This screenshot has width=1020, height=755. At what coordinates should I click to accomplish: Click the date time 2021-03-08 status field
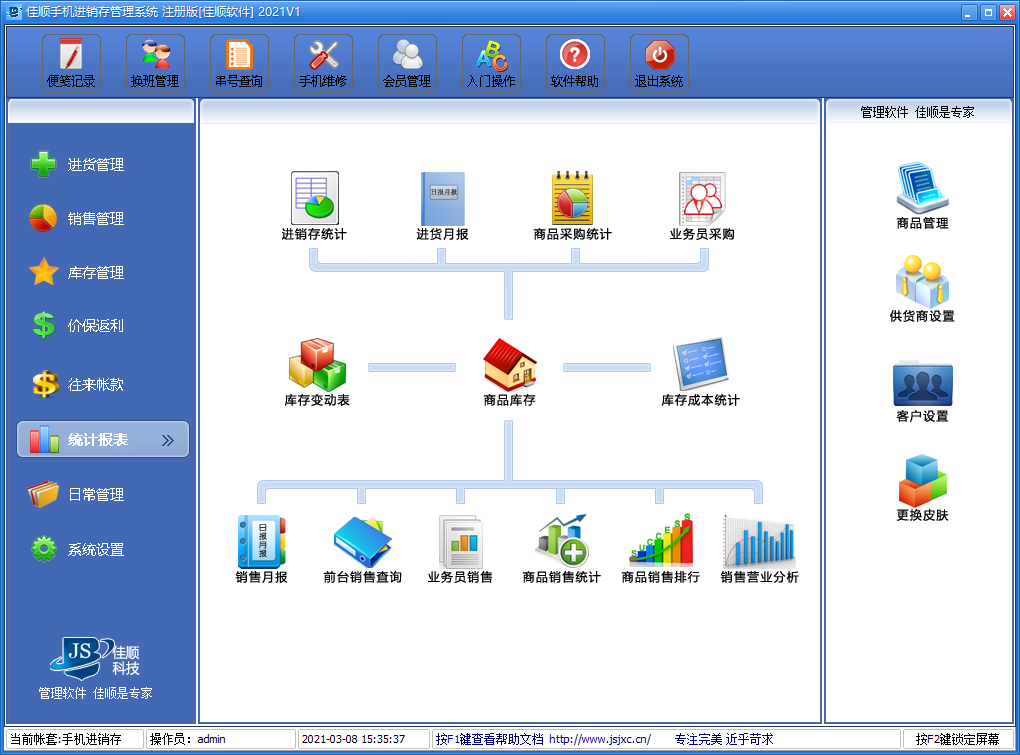(363, 739)
